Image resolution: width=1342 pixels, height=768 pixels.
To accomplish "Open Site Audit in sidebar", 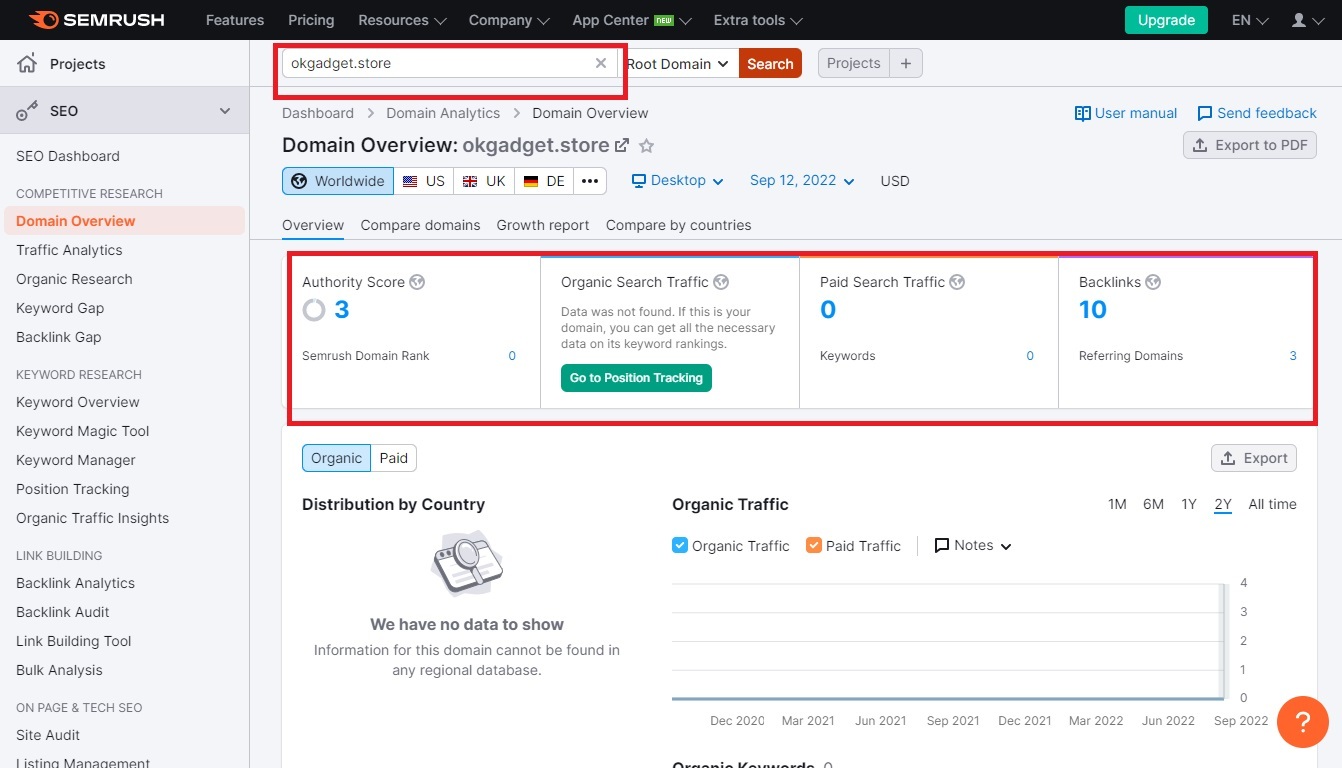I will [x=48, y=735].
